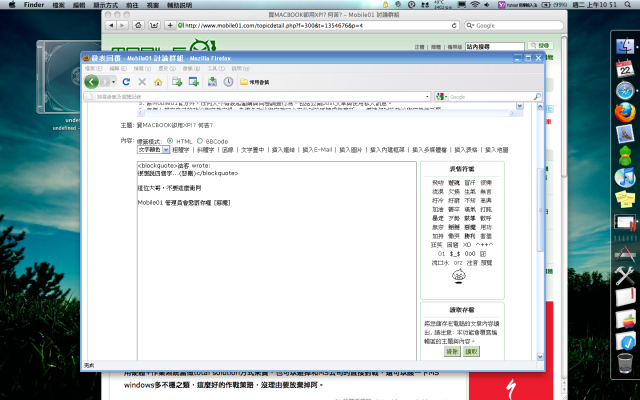
Task: Click the magnifier in Firefox Google search box
Action: click(537, 97)
